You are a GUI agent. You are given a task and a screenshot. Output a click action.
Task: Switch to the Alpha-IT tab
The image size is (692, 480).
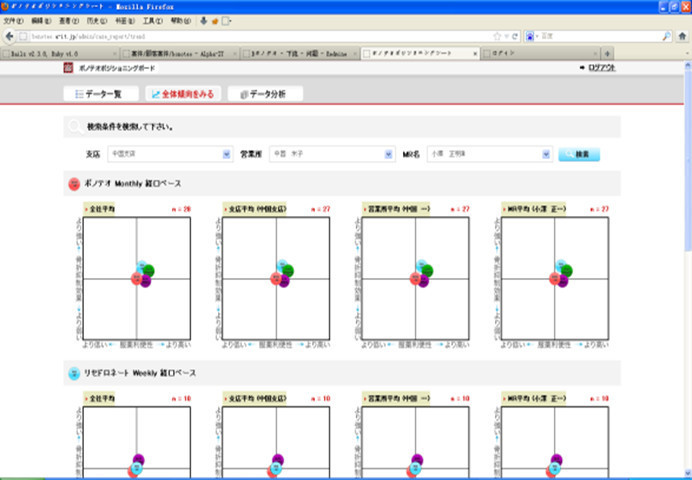180,54
